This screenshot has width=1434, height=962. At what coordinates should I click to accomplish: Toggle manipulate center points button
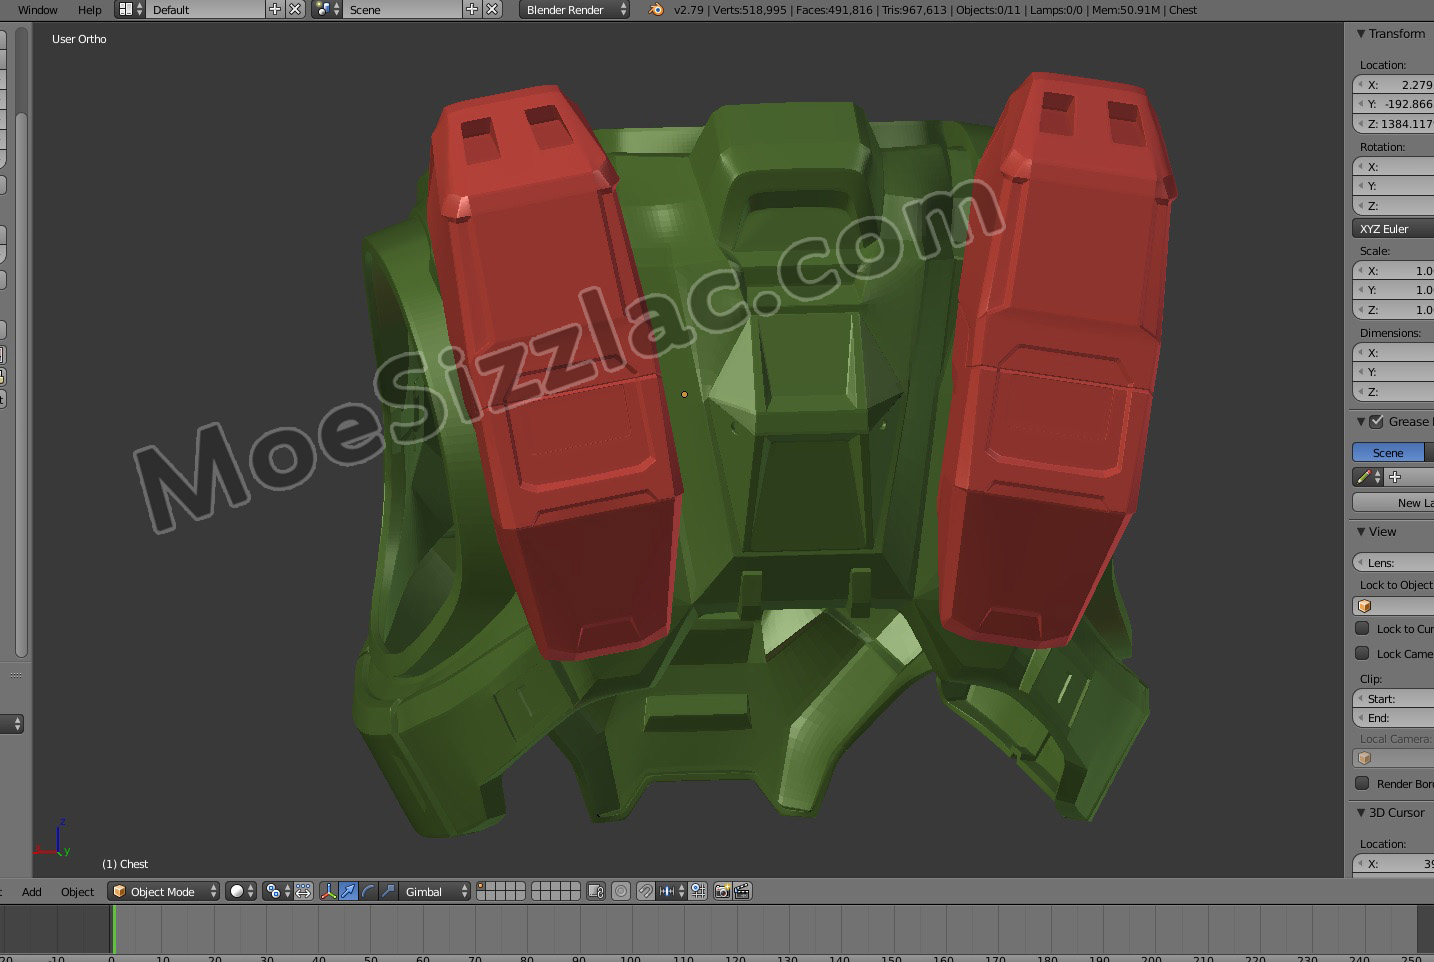pos(304,891)
